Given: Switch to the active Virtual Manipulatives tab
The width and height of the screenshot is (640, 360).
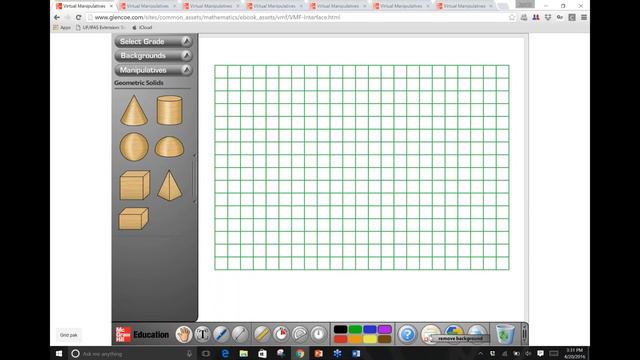Looking at the screenshot, I should (x=84, y=6).
